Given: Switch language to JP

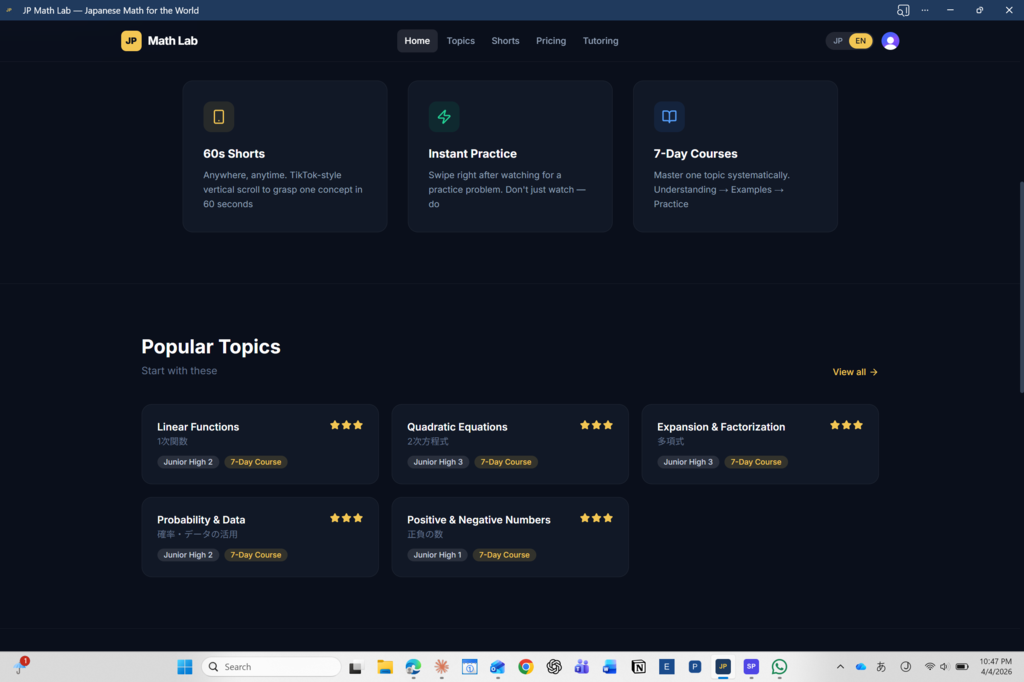Looking at the screenshot, I should [x=838, y=41].
